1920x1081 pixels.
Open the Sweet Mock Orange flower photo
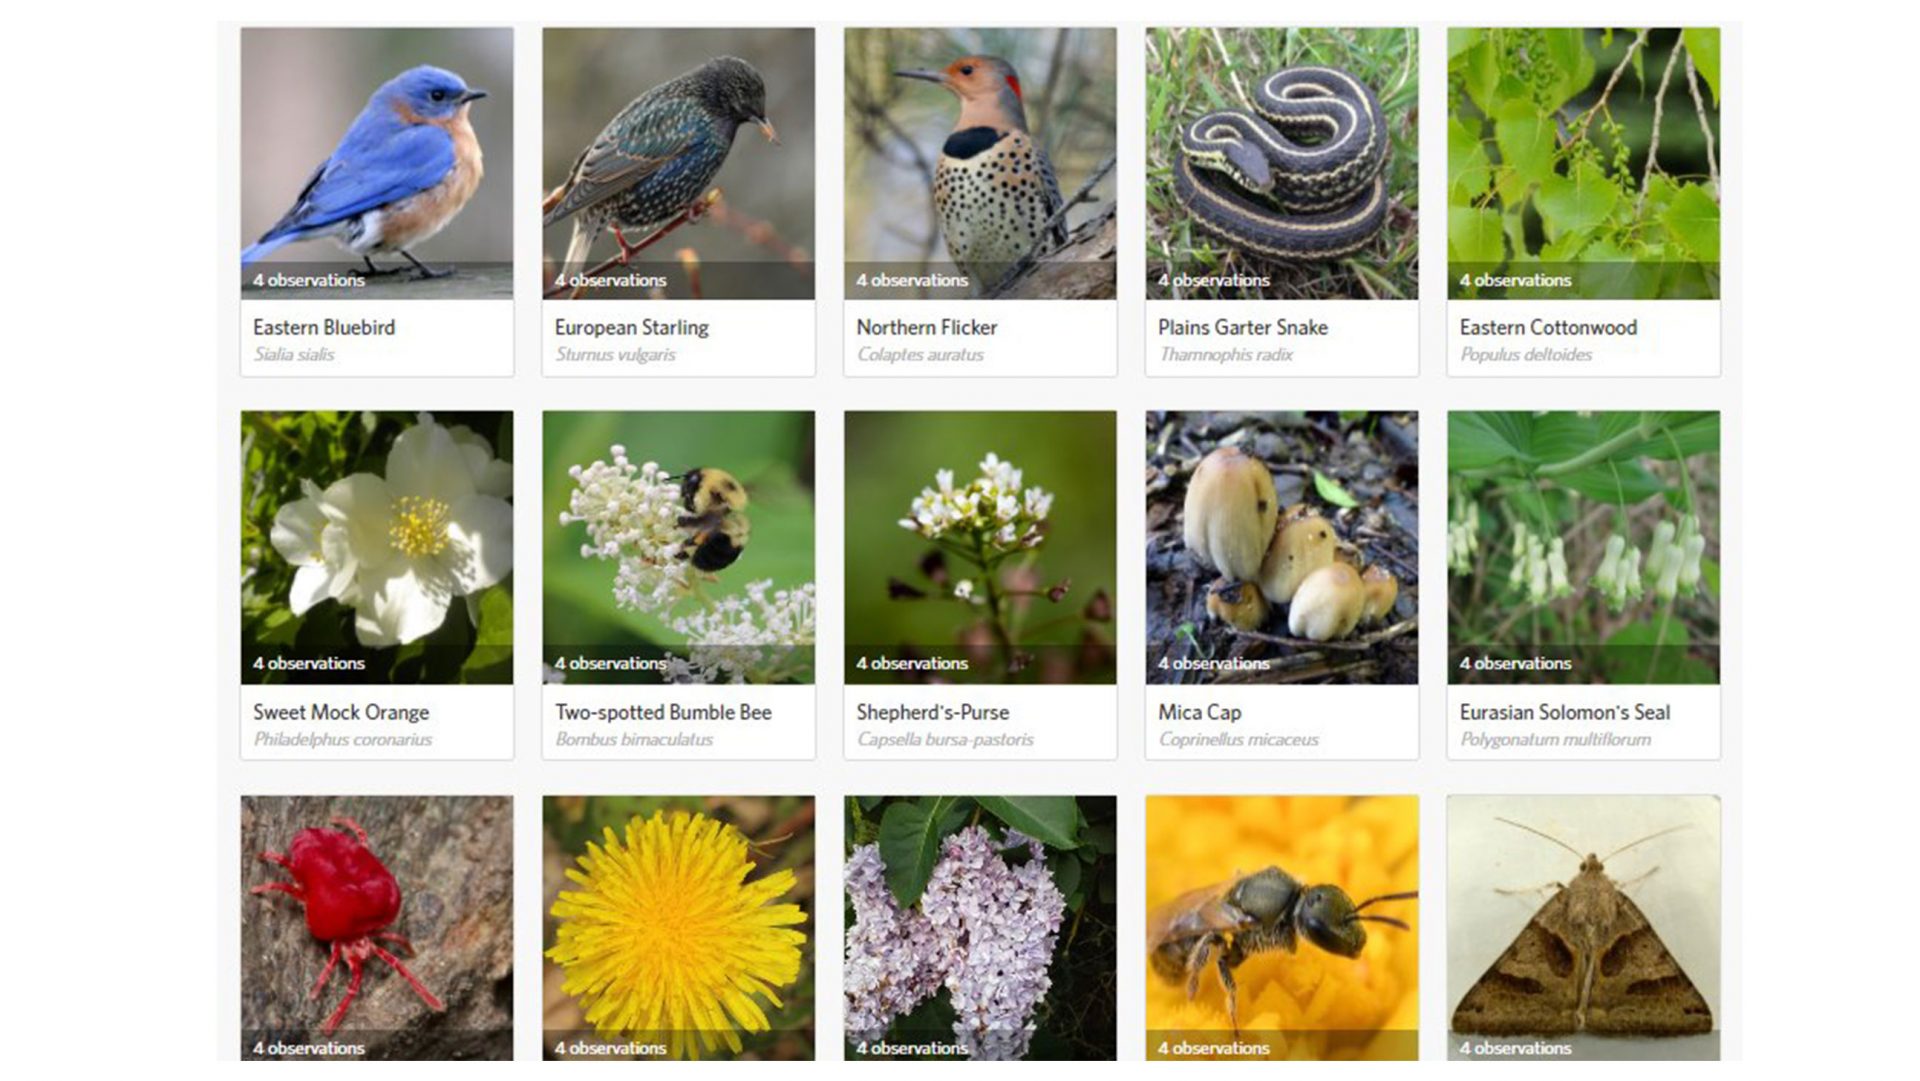[x=377, y=548]
